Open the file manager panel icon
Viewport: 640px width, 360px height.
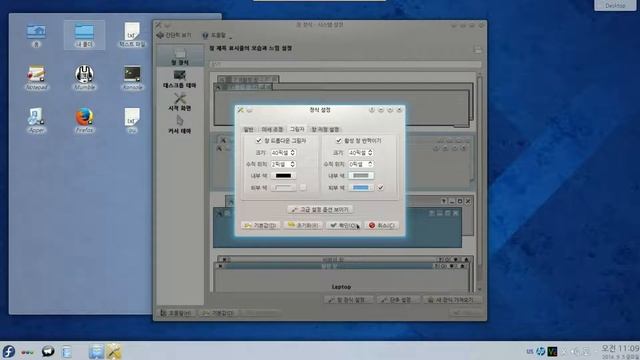point(67,352)
